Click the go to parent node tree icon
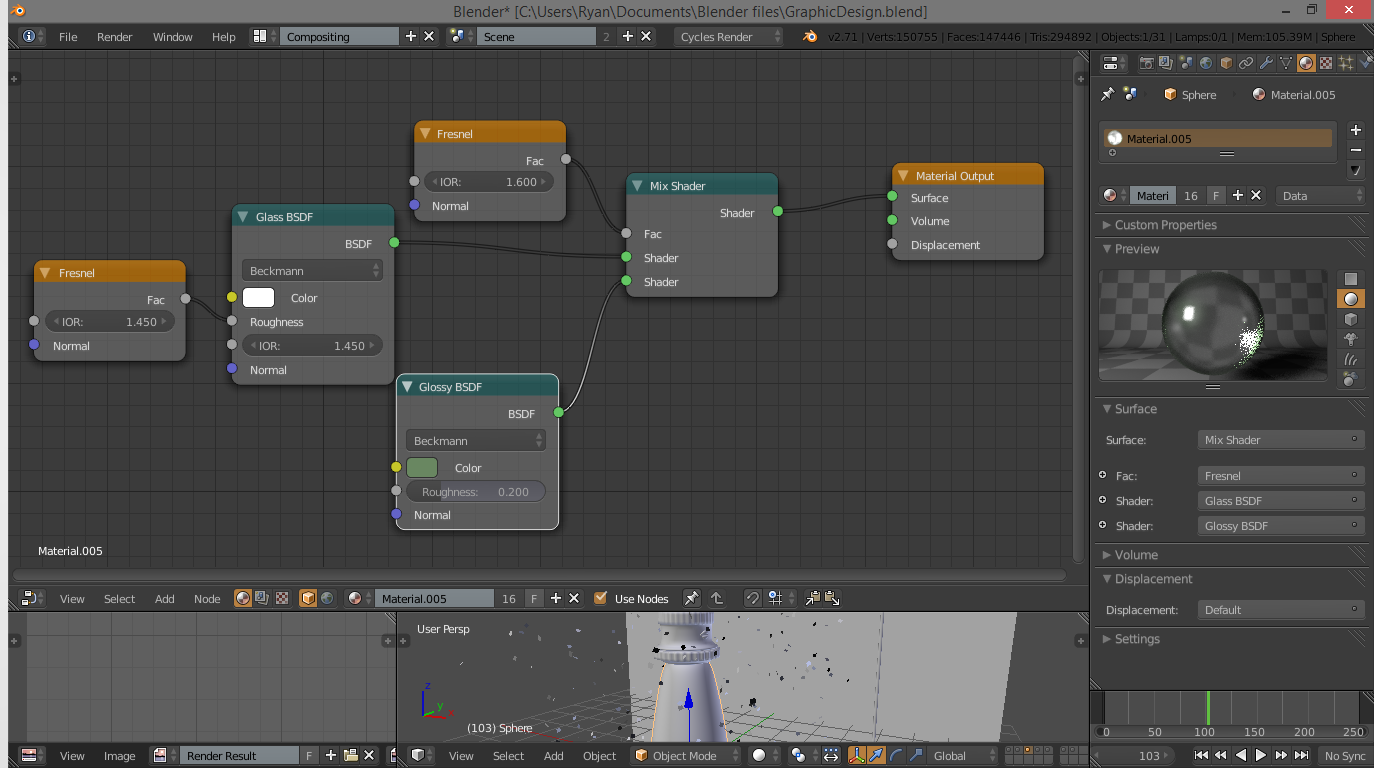Viewport: 1374px width, 768px height. [x=716, y=598]
